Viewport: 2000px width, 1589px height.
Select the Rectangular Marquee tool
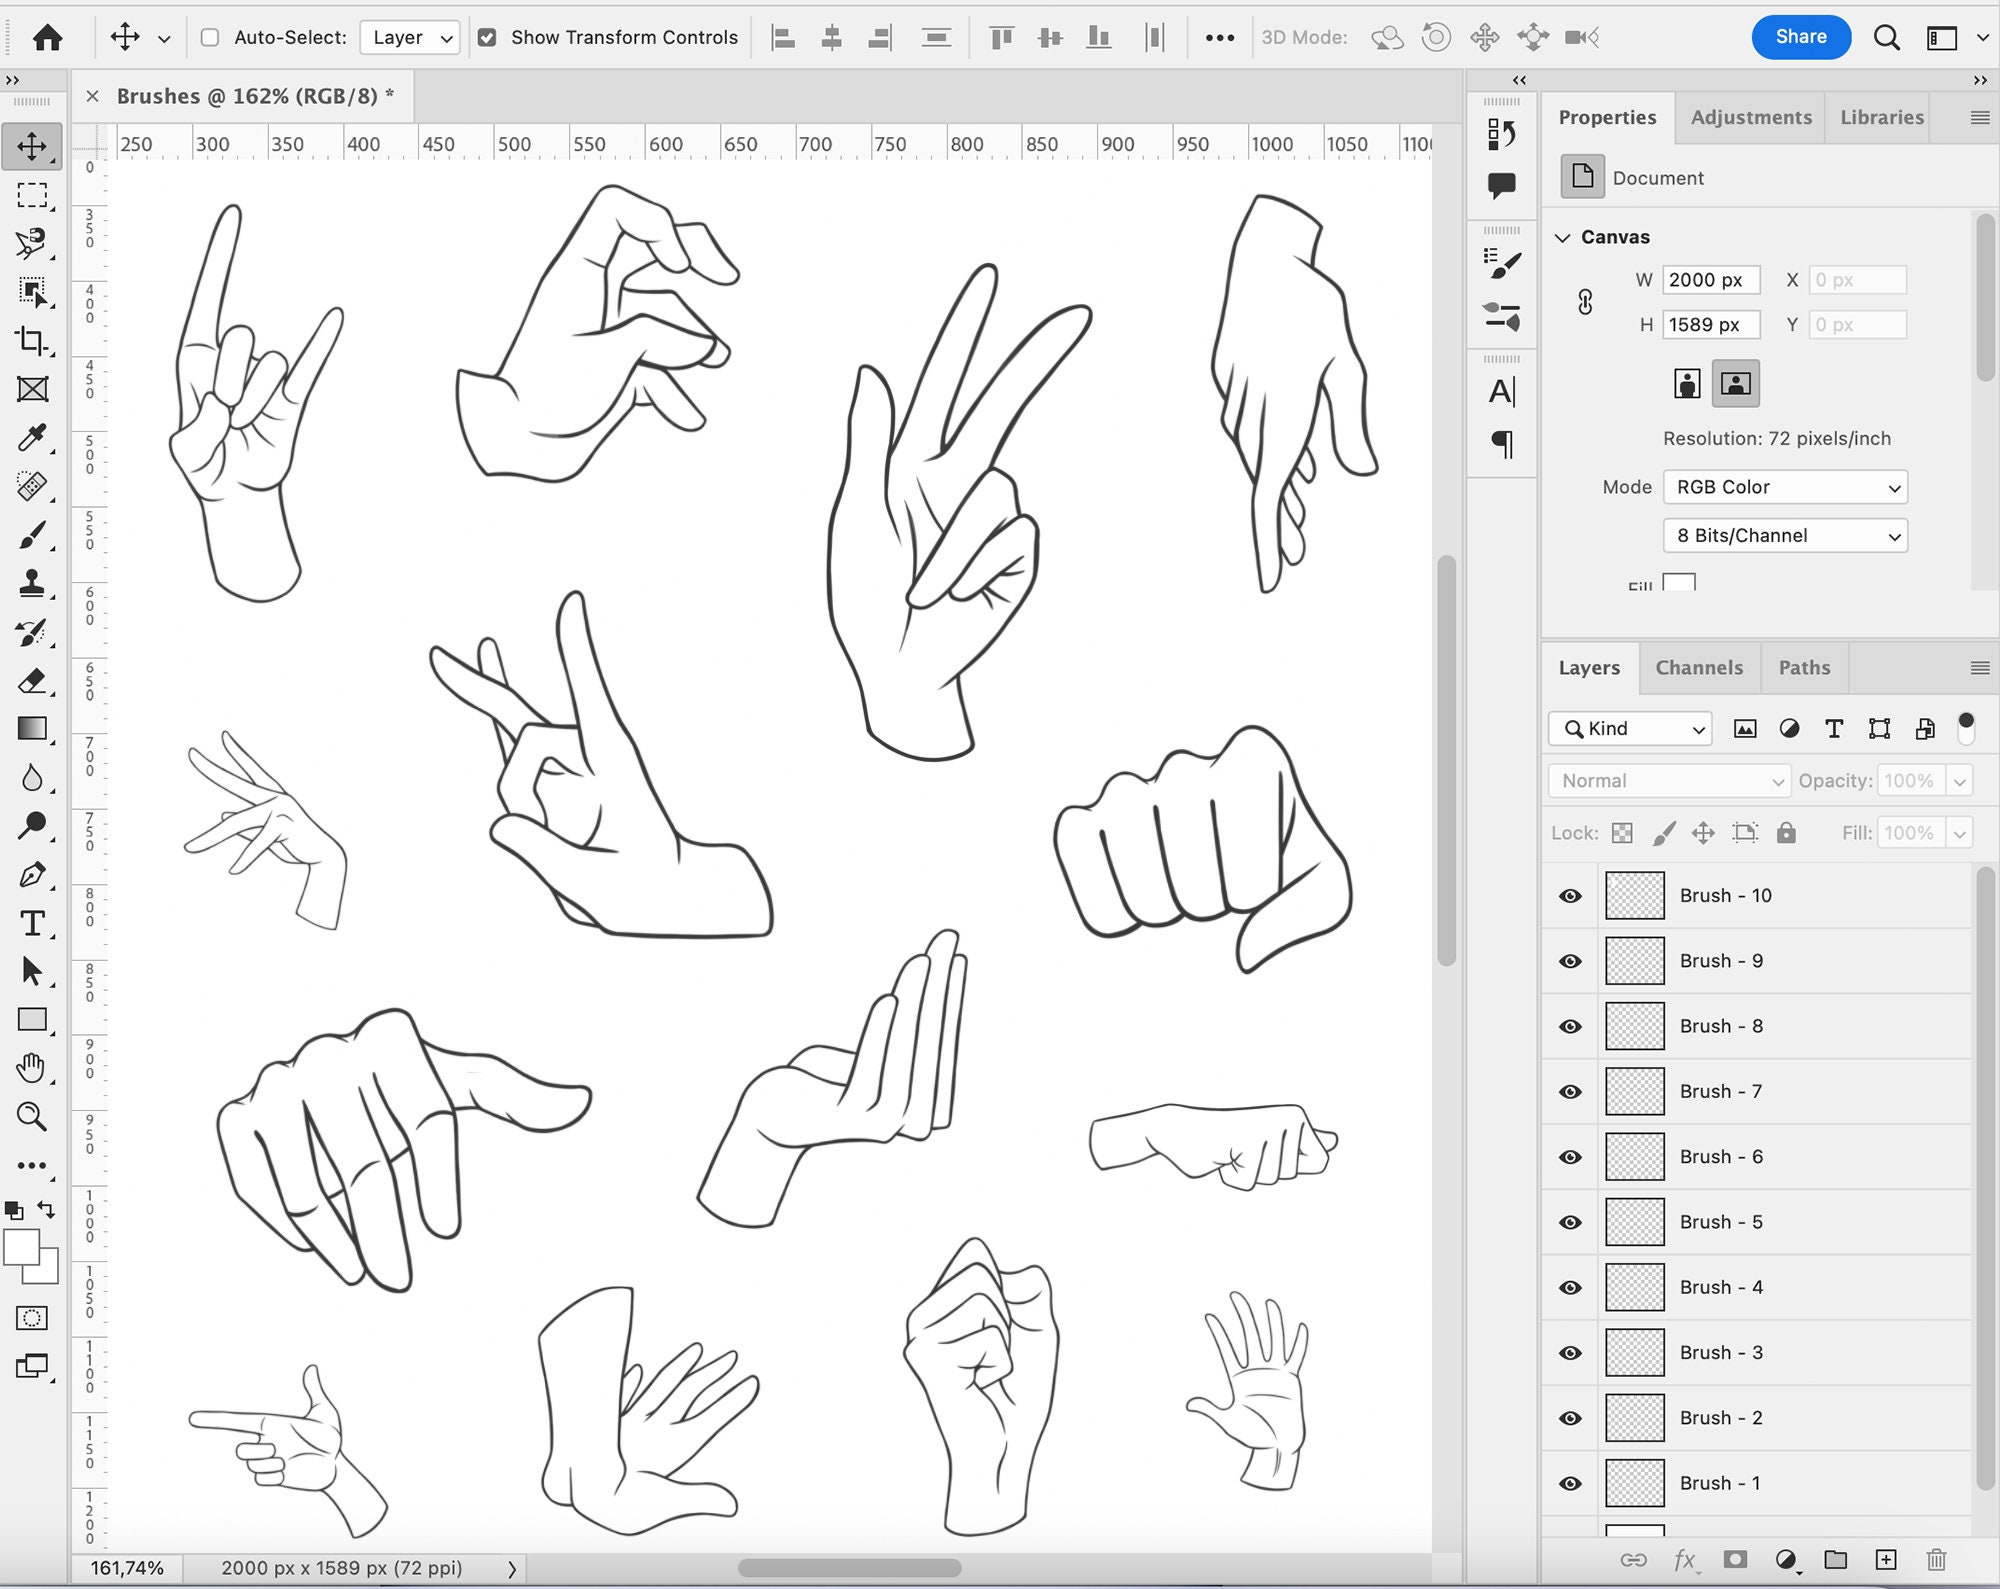click(33, 197)
